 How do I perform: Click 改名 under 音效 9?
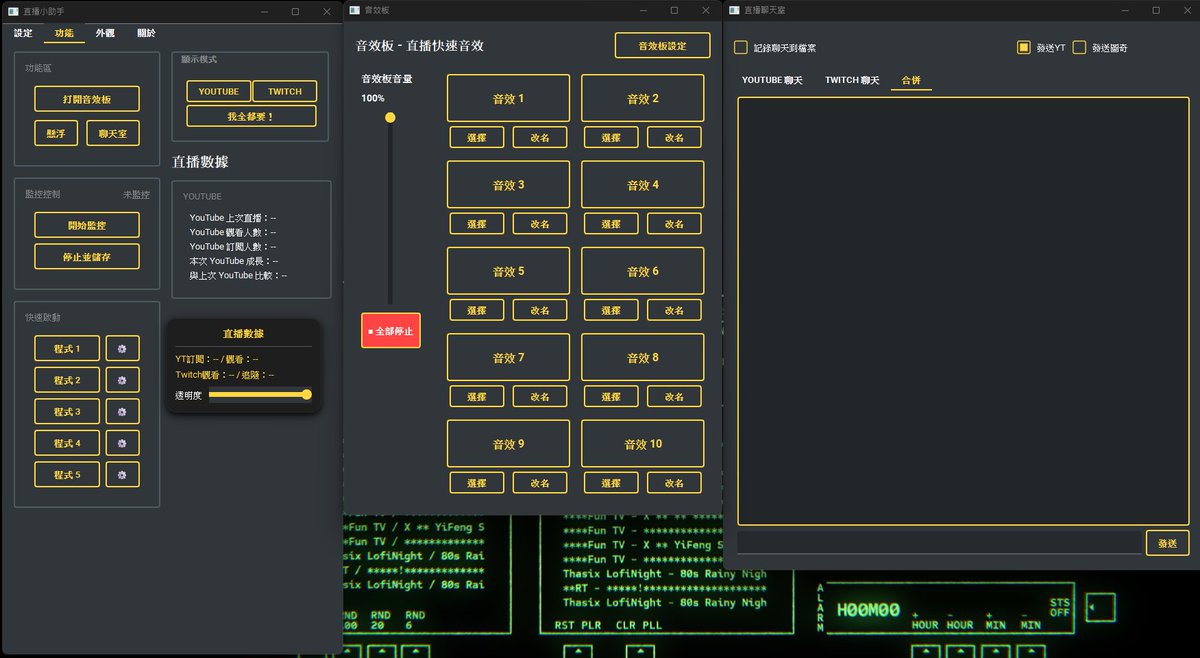coord(540,483)
